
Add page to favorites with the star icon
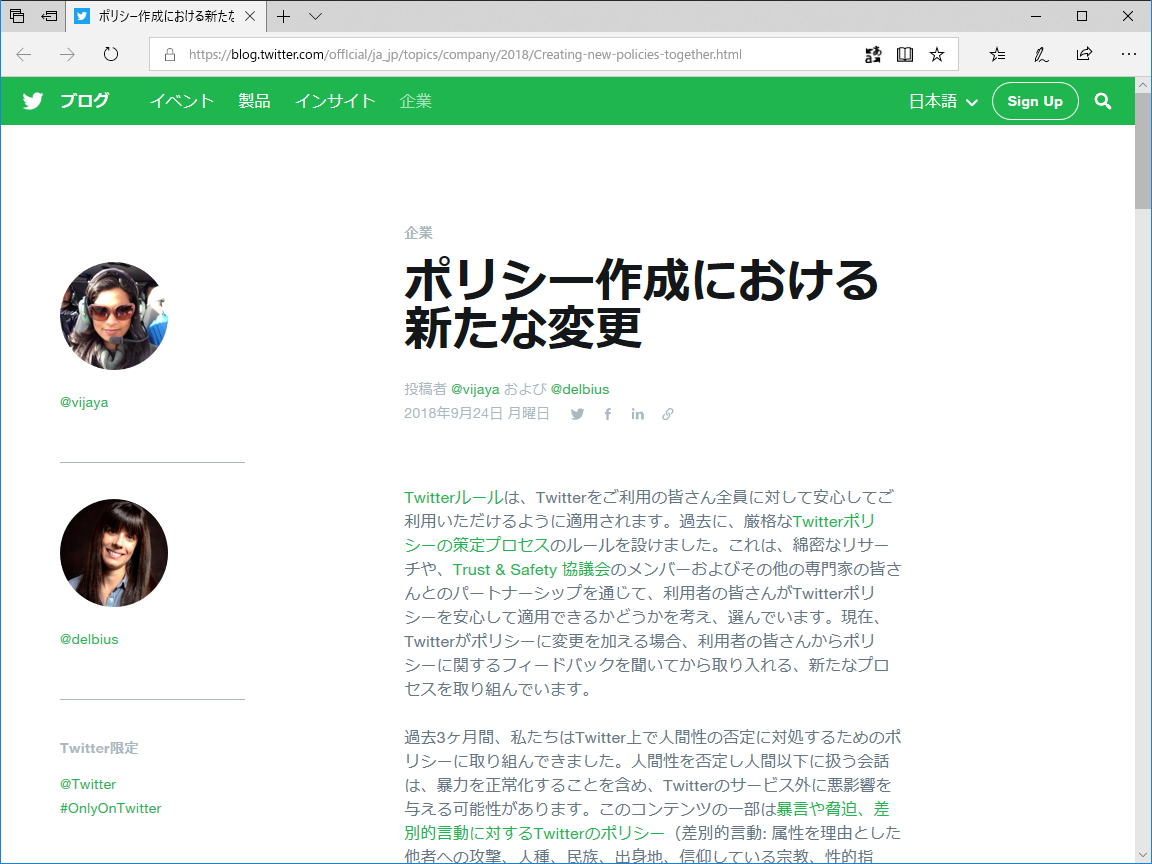[x=937, y=55]
